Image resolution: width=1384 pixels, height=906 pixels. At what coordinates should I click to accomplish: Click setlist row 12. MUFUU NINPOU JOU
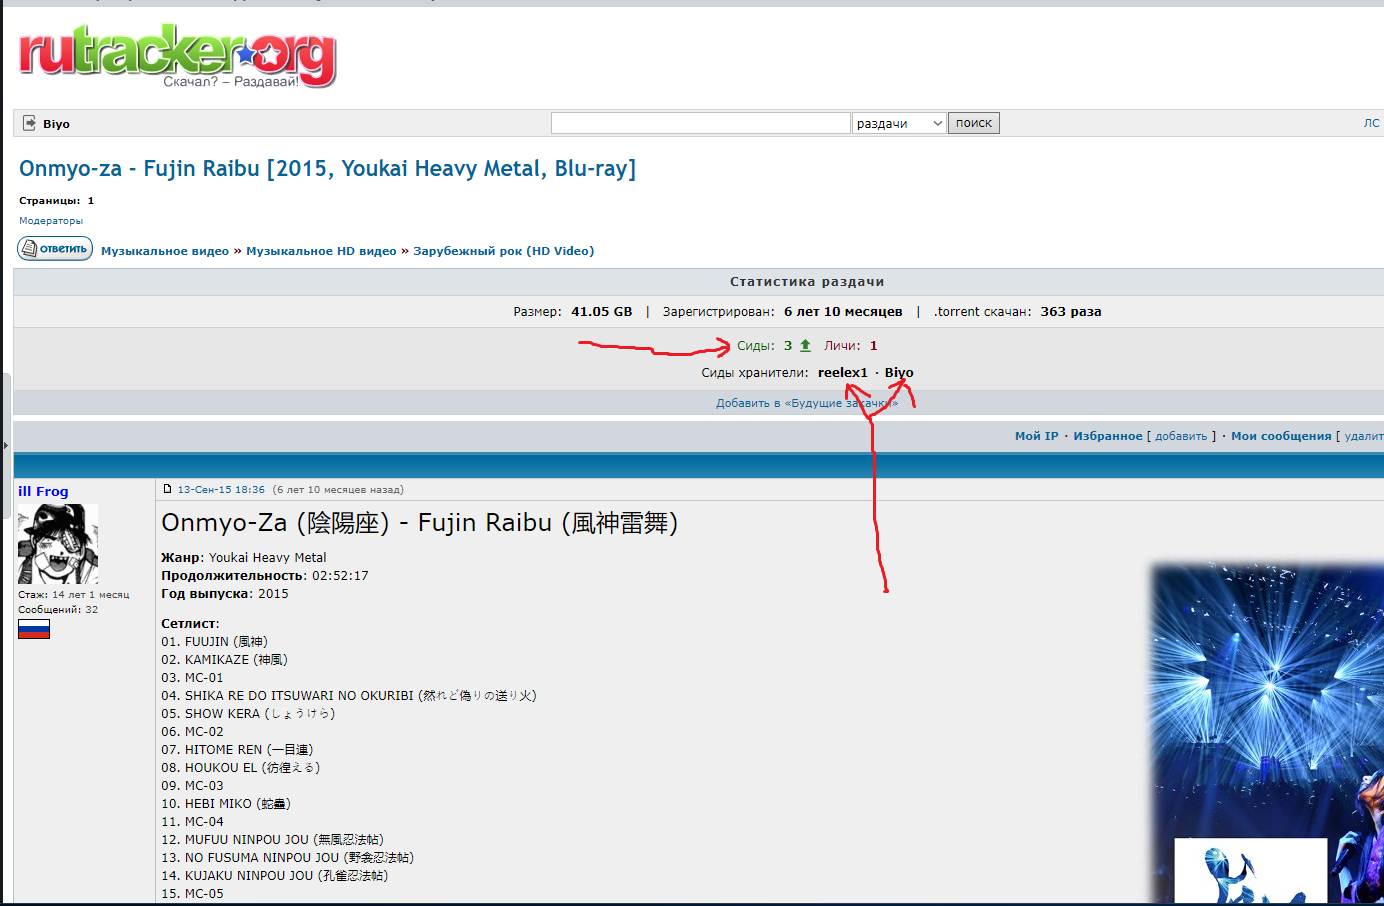click(x=272, y=840)
